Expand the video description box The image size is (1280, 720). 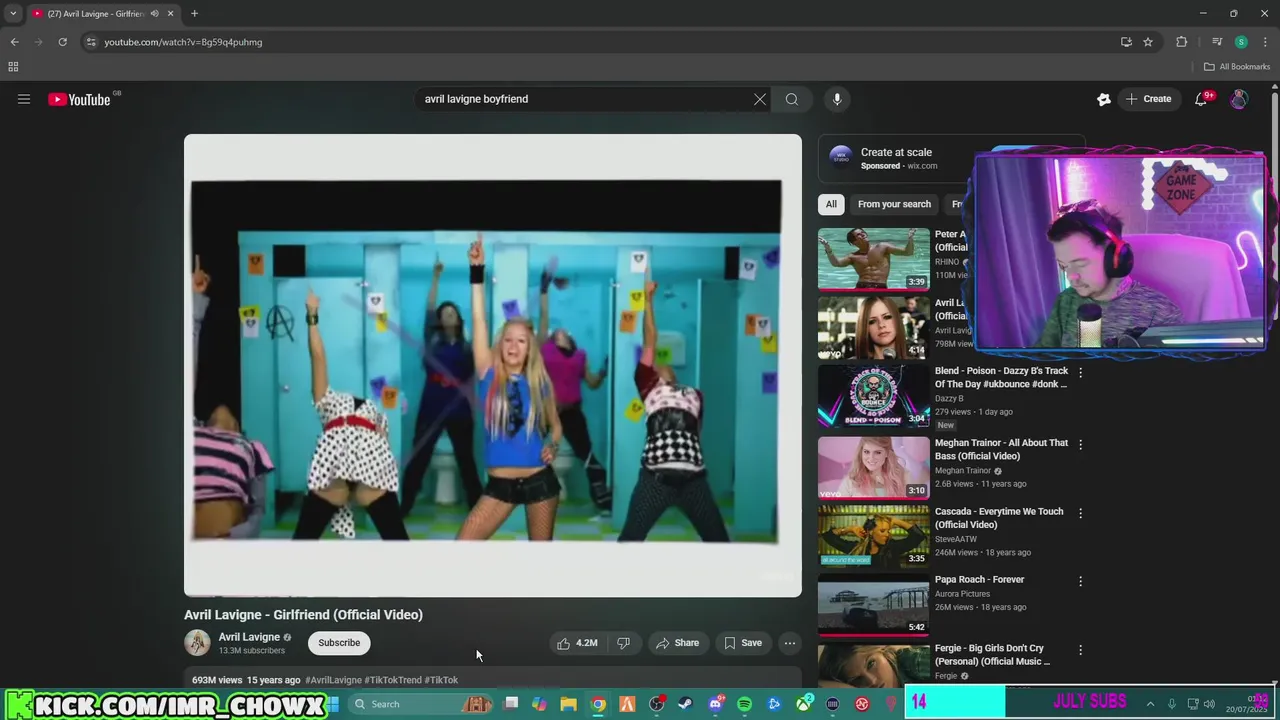[493, 679]
